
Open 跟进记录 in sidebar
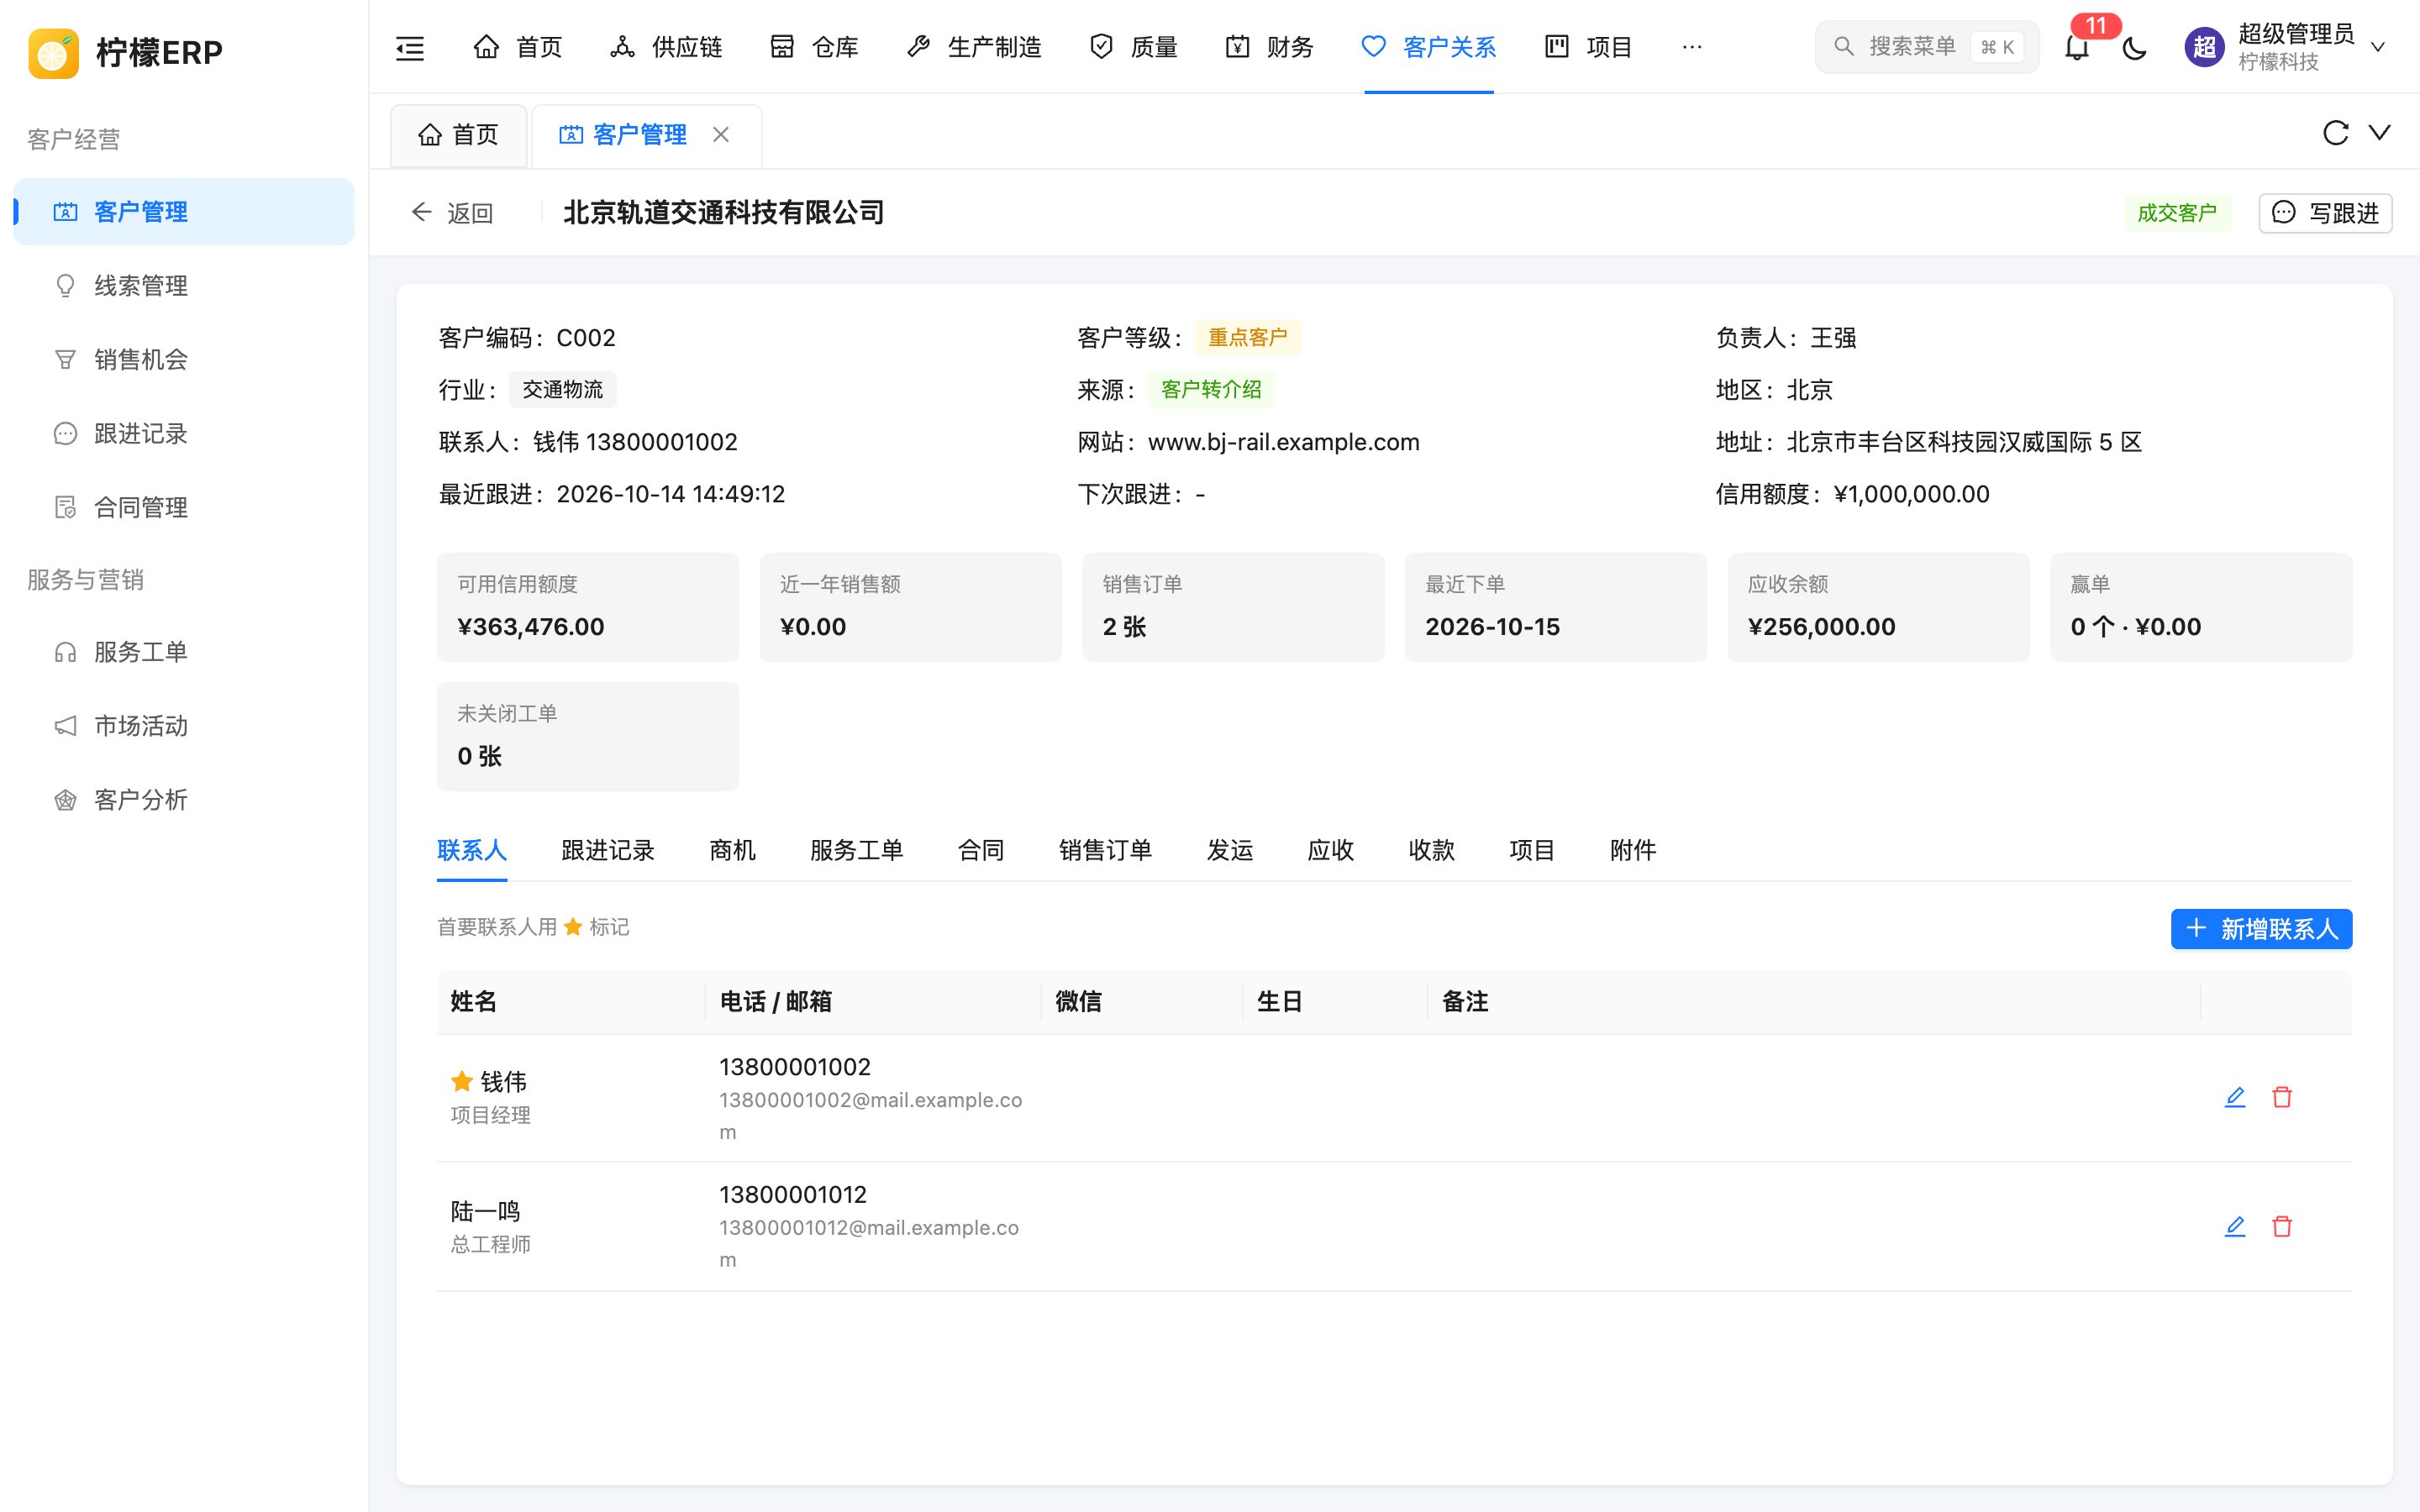[x=184, y=434]
